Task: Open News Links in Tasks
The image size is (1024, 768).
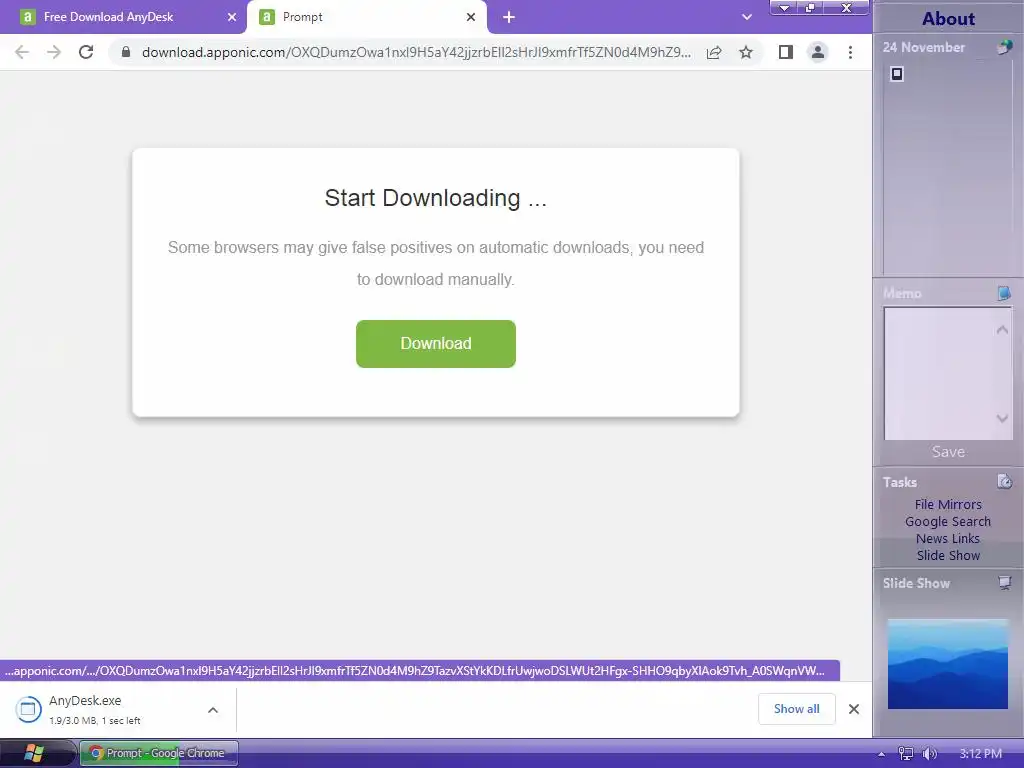Action: coord(948,539)
